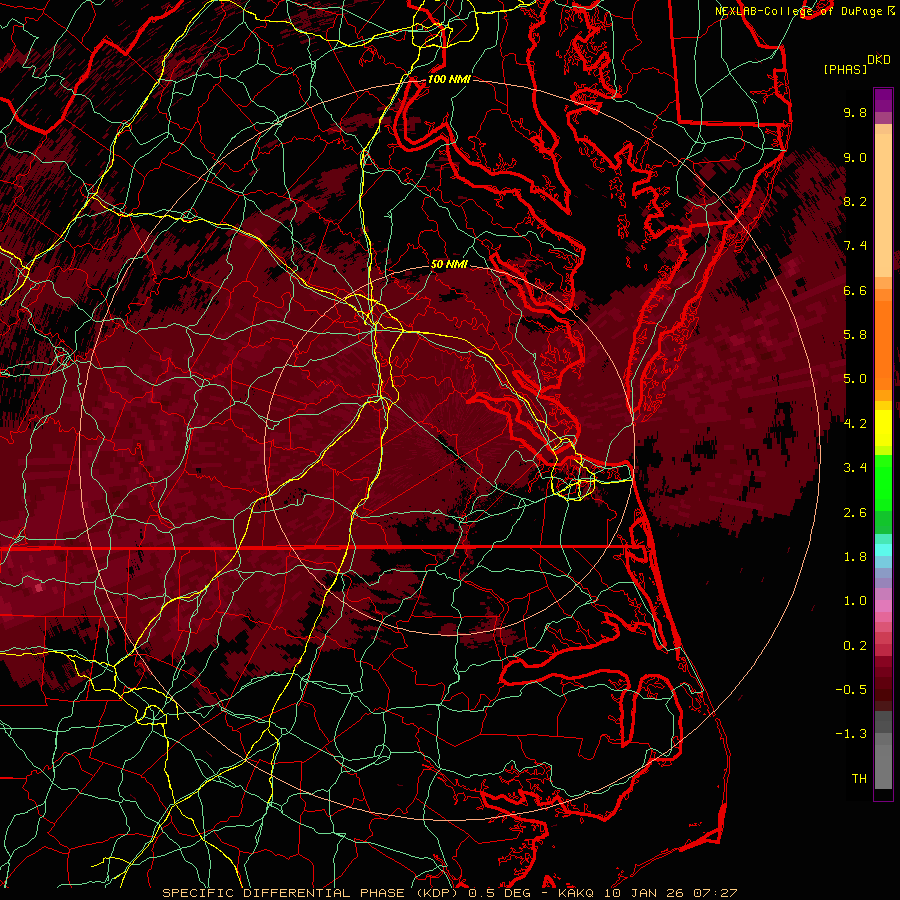Click the DKD product code label
Image resolution: width=900 pixels, height=900 pixels.
(x=878, y=60)
